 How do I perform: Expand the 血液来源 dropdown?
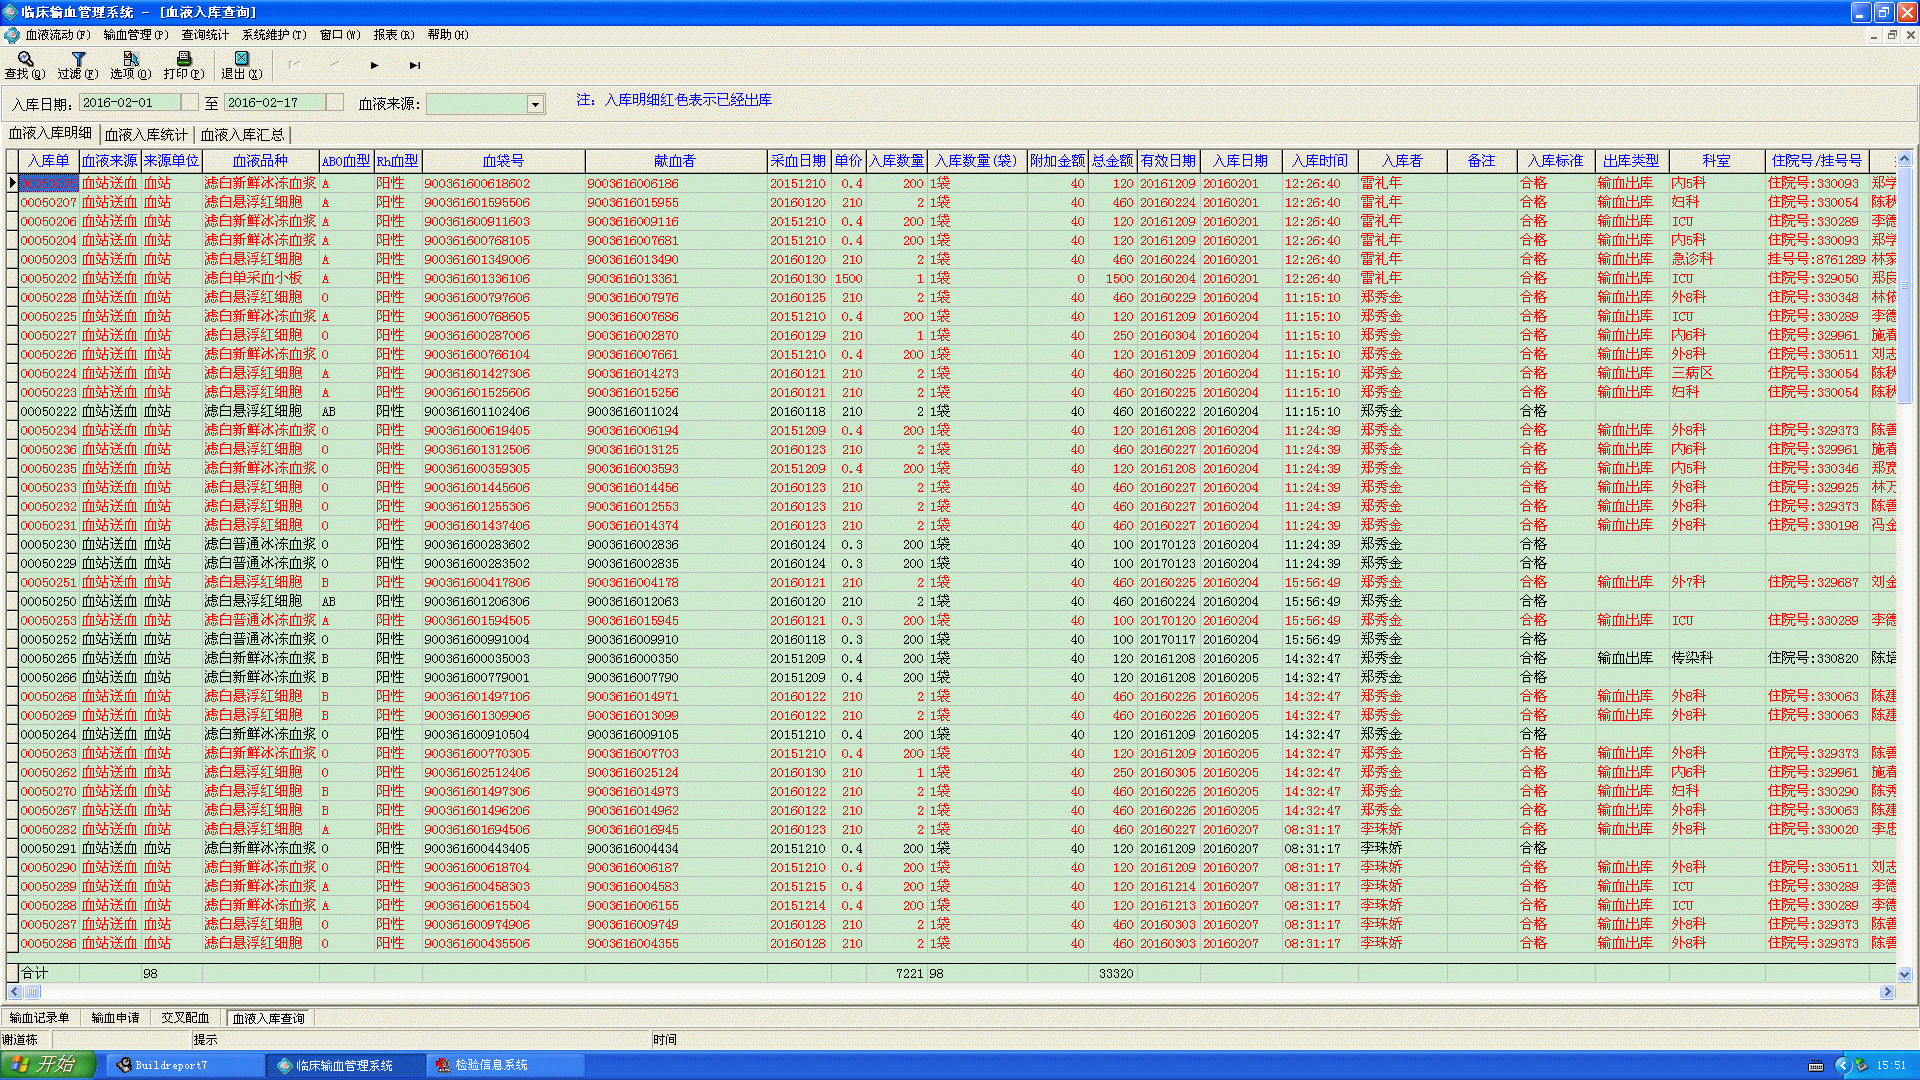[535, 104]
